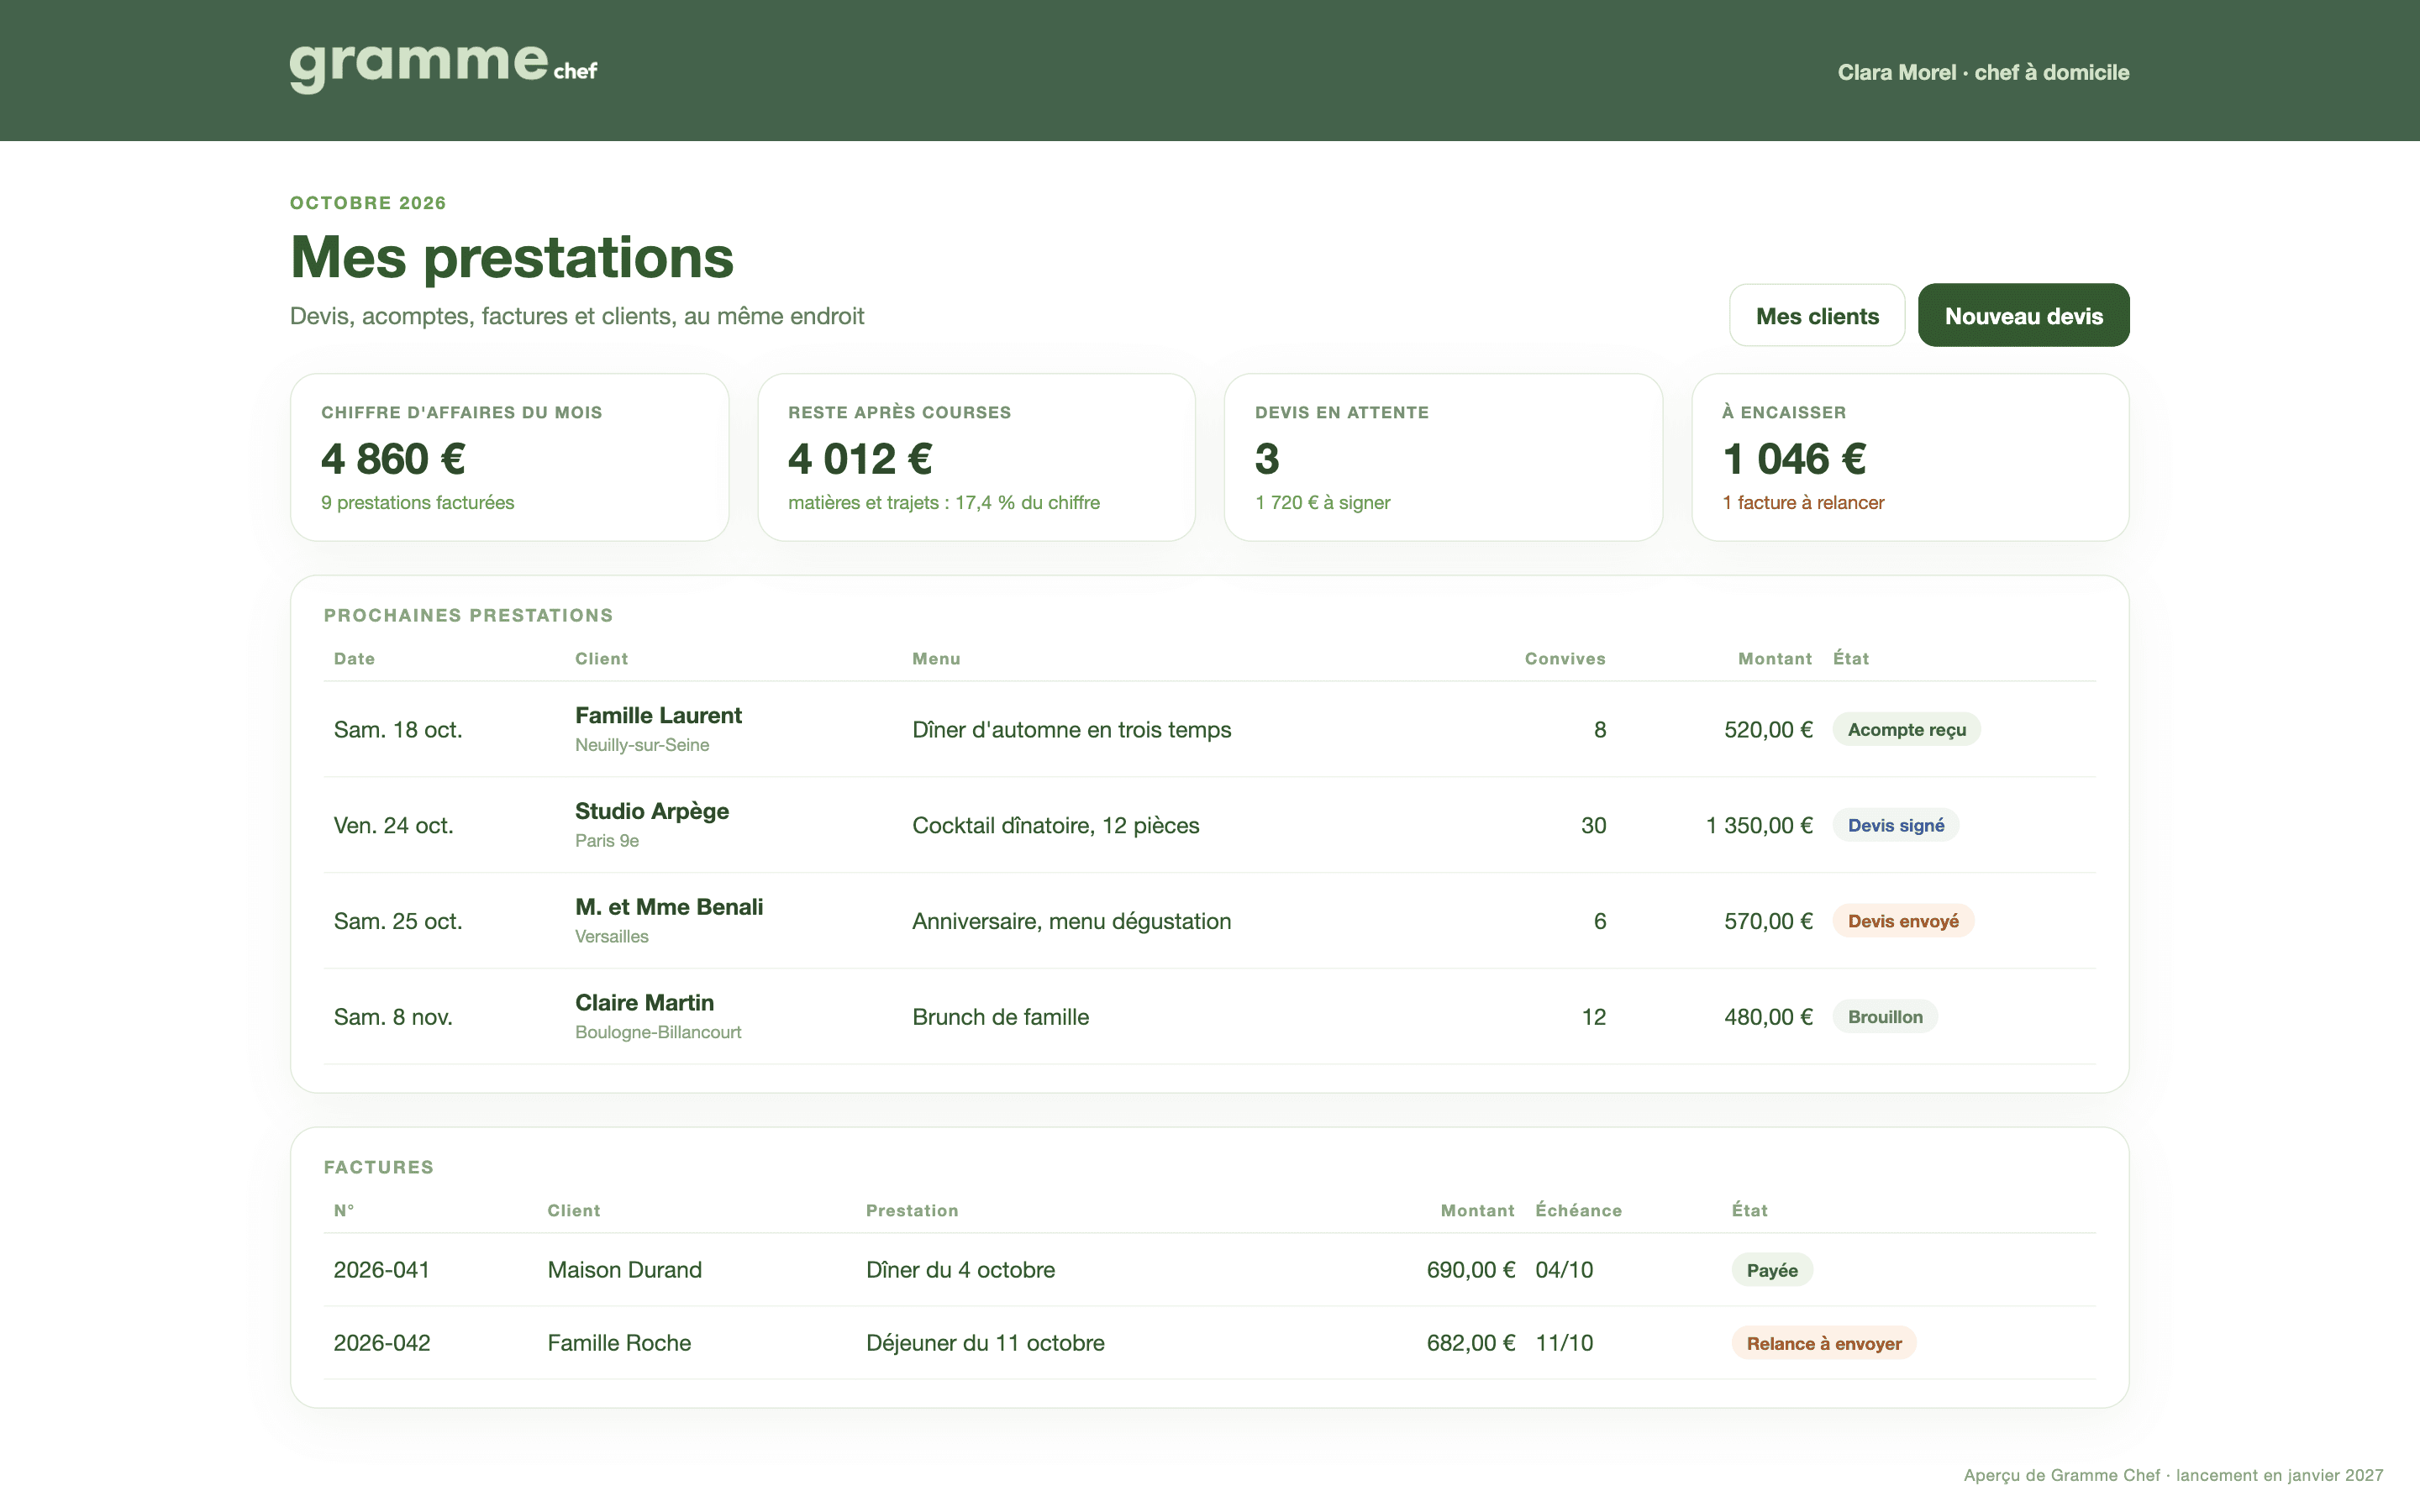Open the Devis en attente card

coord(1443,457)
